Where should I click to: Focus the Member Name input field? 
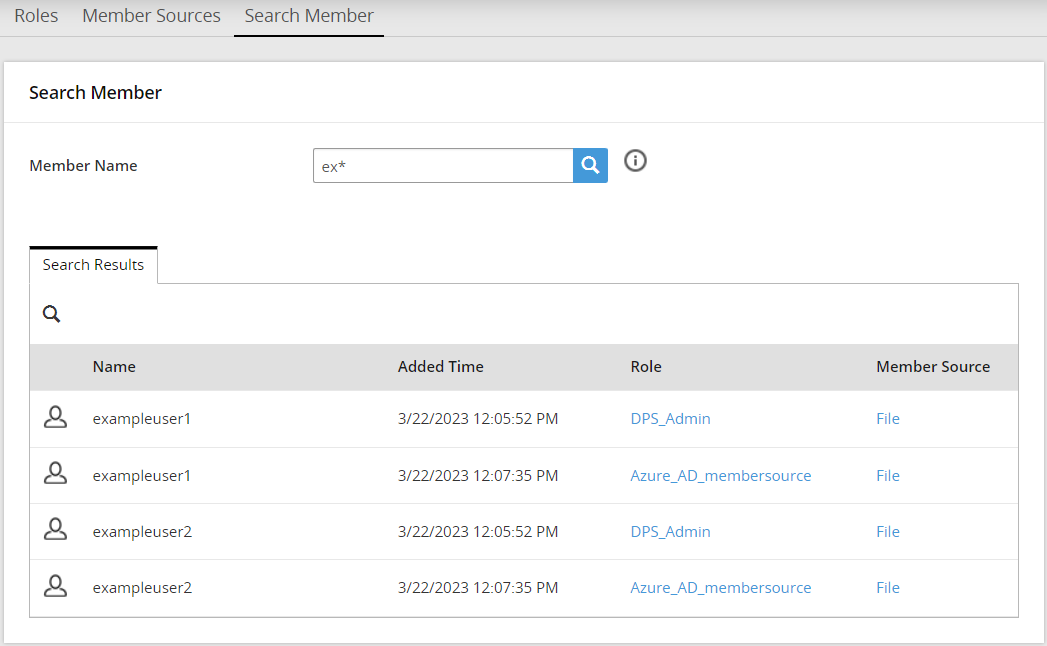pos(442,166)
